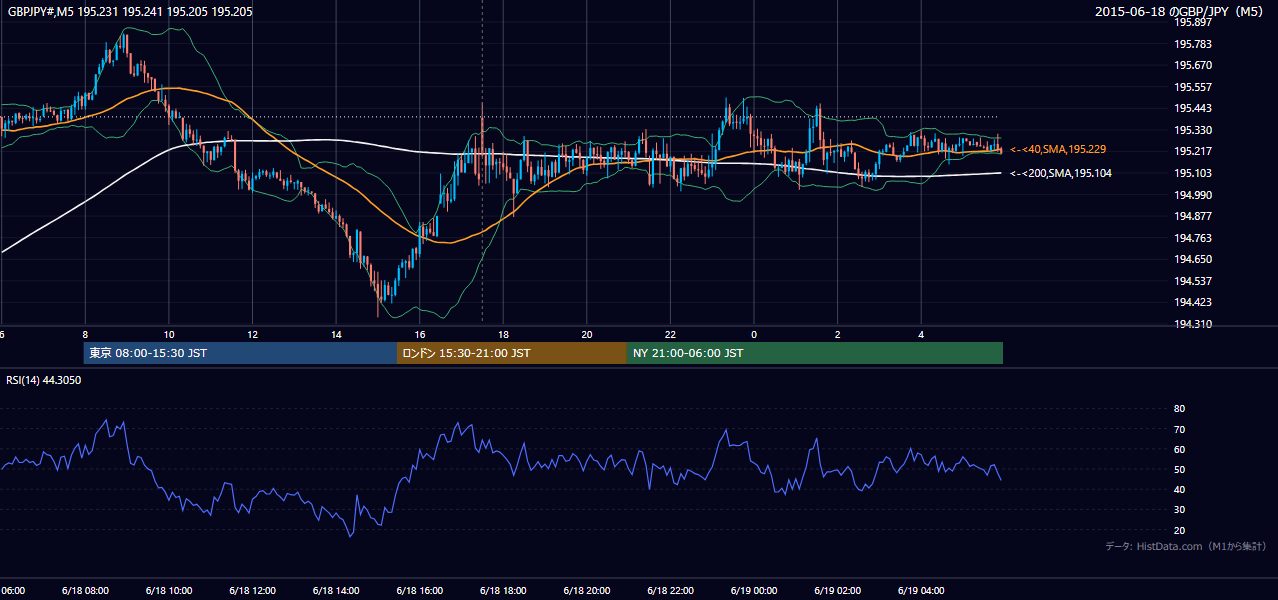Click the 6/19 00:00 time axis label
Screen dimensions: 1278x600
click(753, 590)
